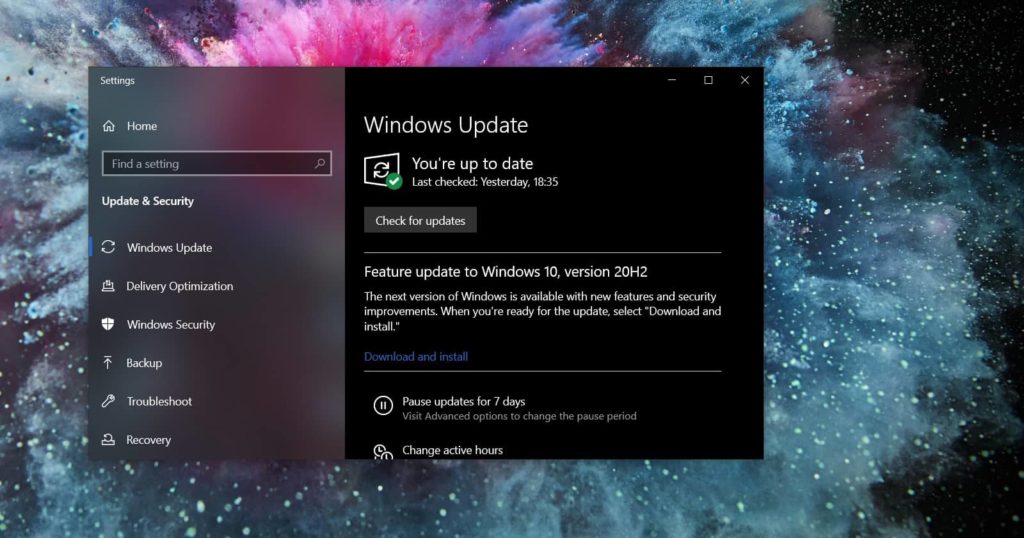The width and height of the screenshot is (1024, 538).
Task: Click the Windows Update sync arrows icon
Action: [x=108, y=247]
